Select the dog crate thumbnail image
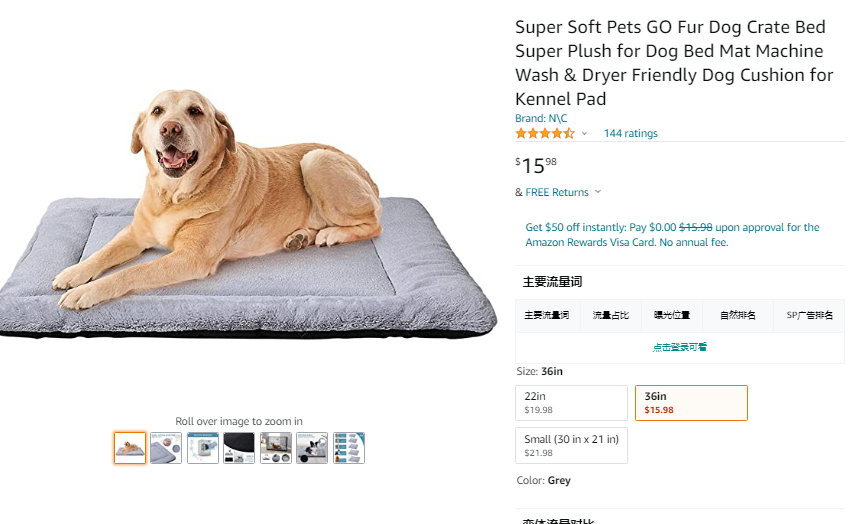 tap(276, 448)
